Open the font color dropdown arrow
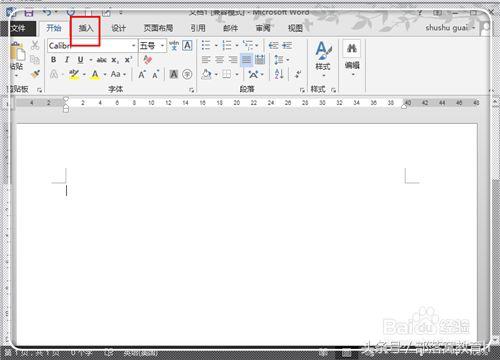This screenshot has width=500, height=360. coord(105,75)
